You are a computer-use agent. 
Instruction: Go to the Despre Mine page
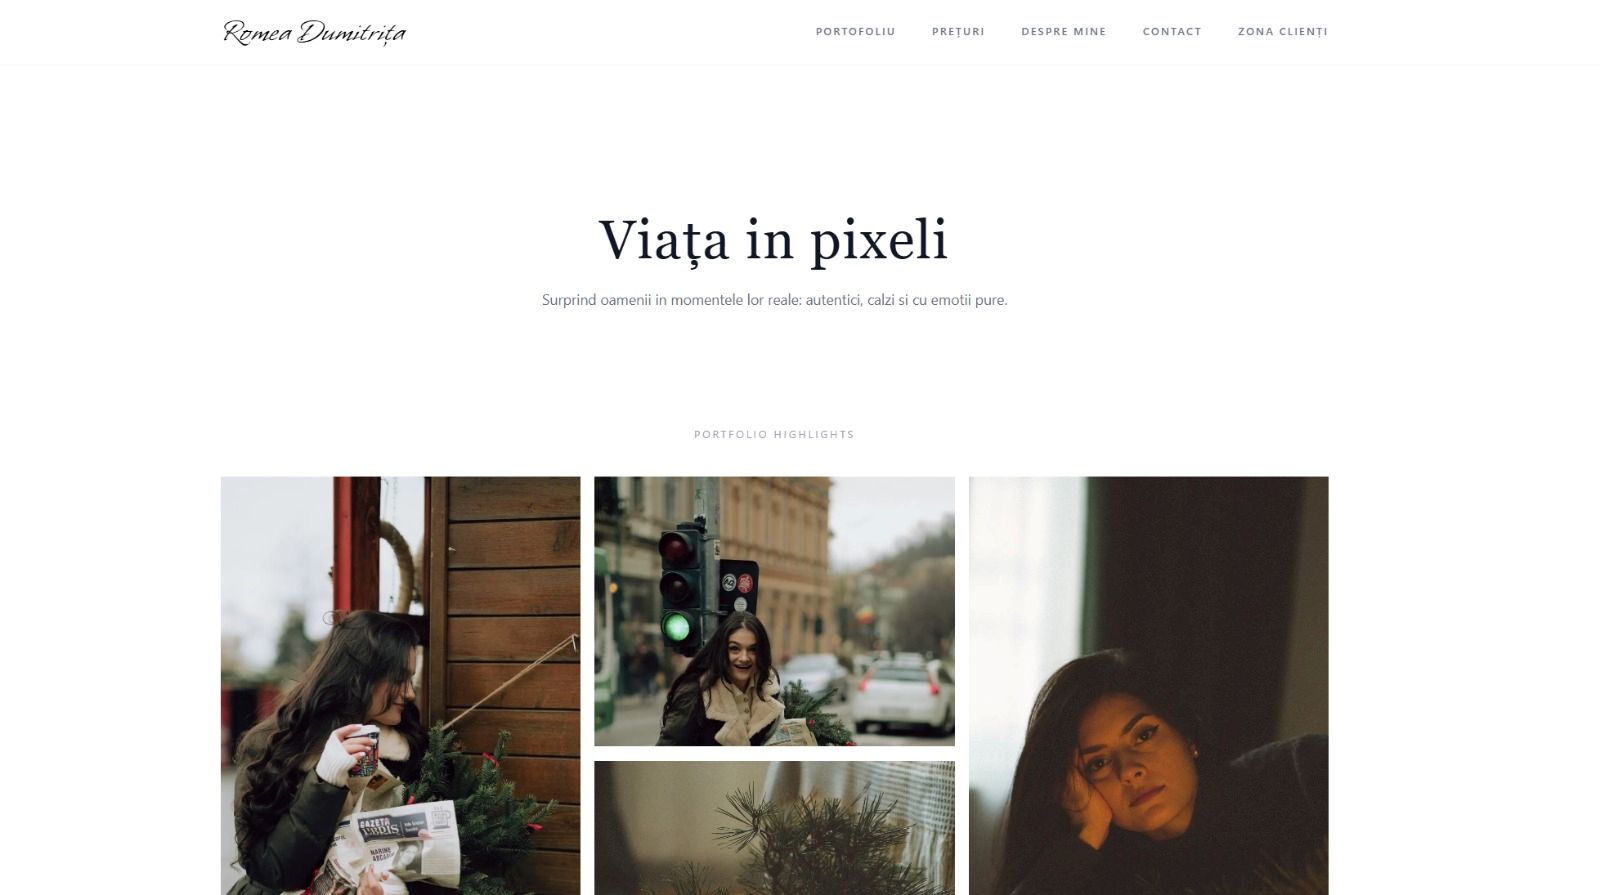[1063, 31]
